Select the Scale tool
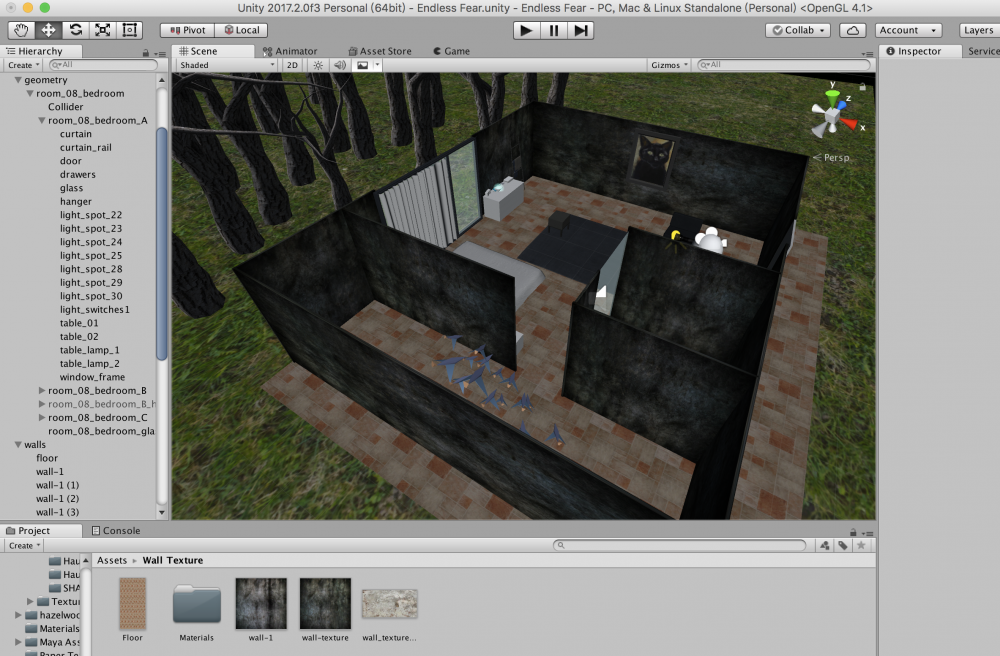 [103, 30]
